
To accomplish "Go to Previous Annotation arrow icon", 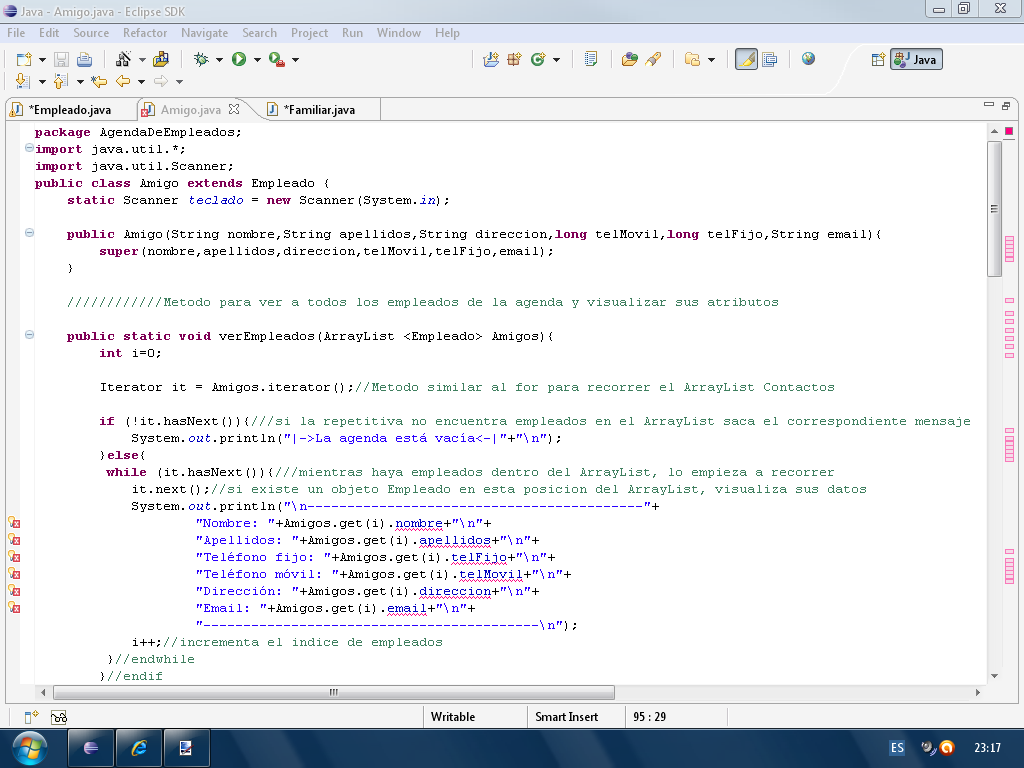I will tap(61, 81).
